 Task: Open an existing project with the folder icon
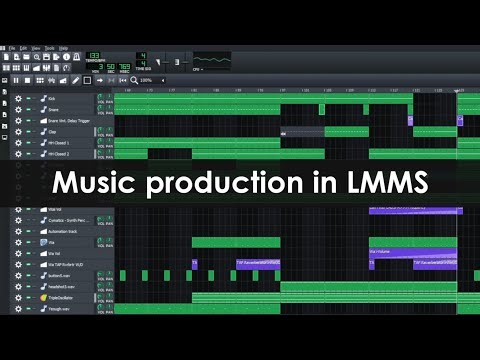(x=26, y=57)
